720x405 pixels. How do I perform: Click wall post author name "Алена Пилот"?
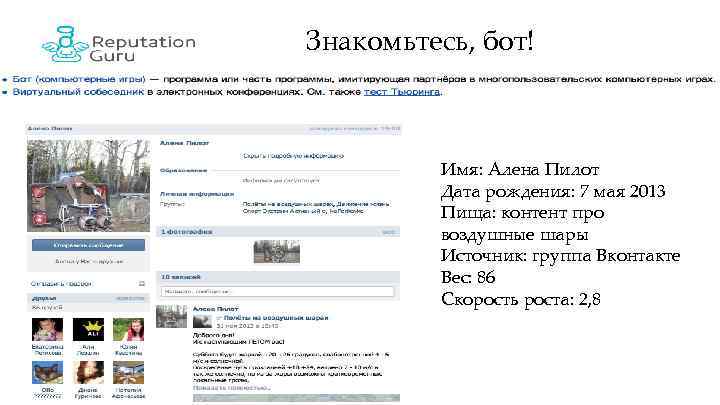tap(215, 309)
